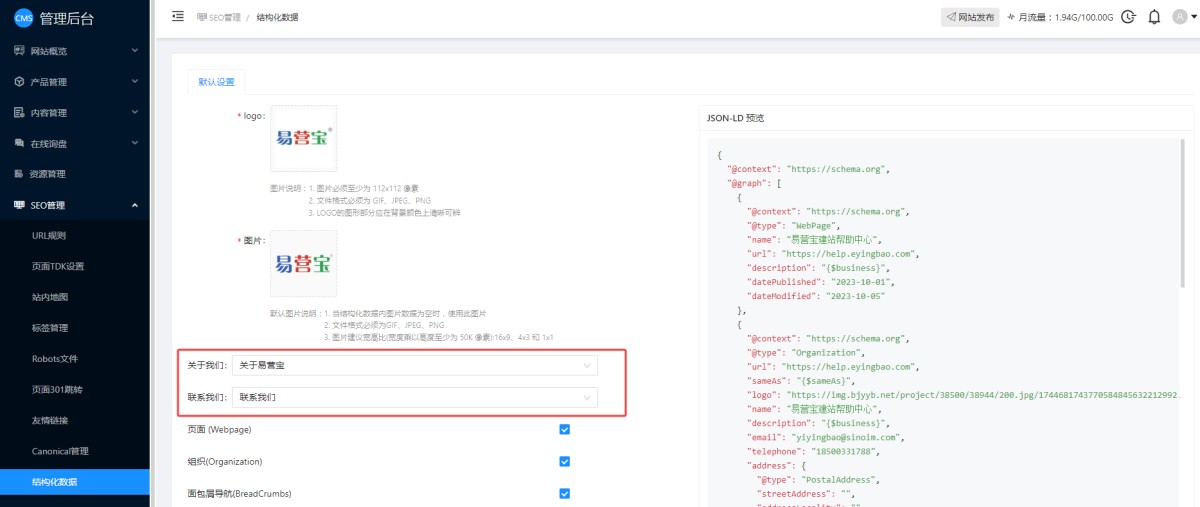Screen dimensions: 1200x507
Task: Select the 默认设置 tab
Action: coord(216,82)
